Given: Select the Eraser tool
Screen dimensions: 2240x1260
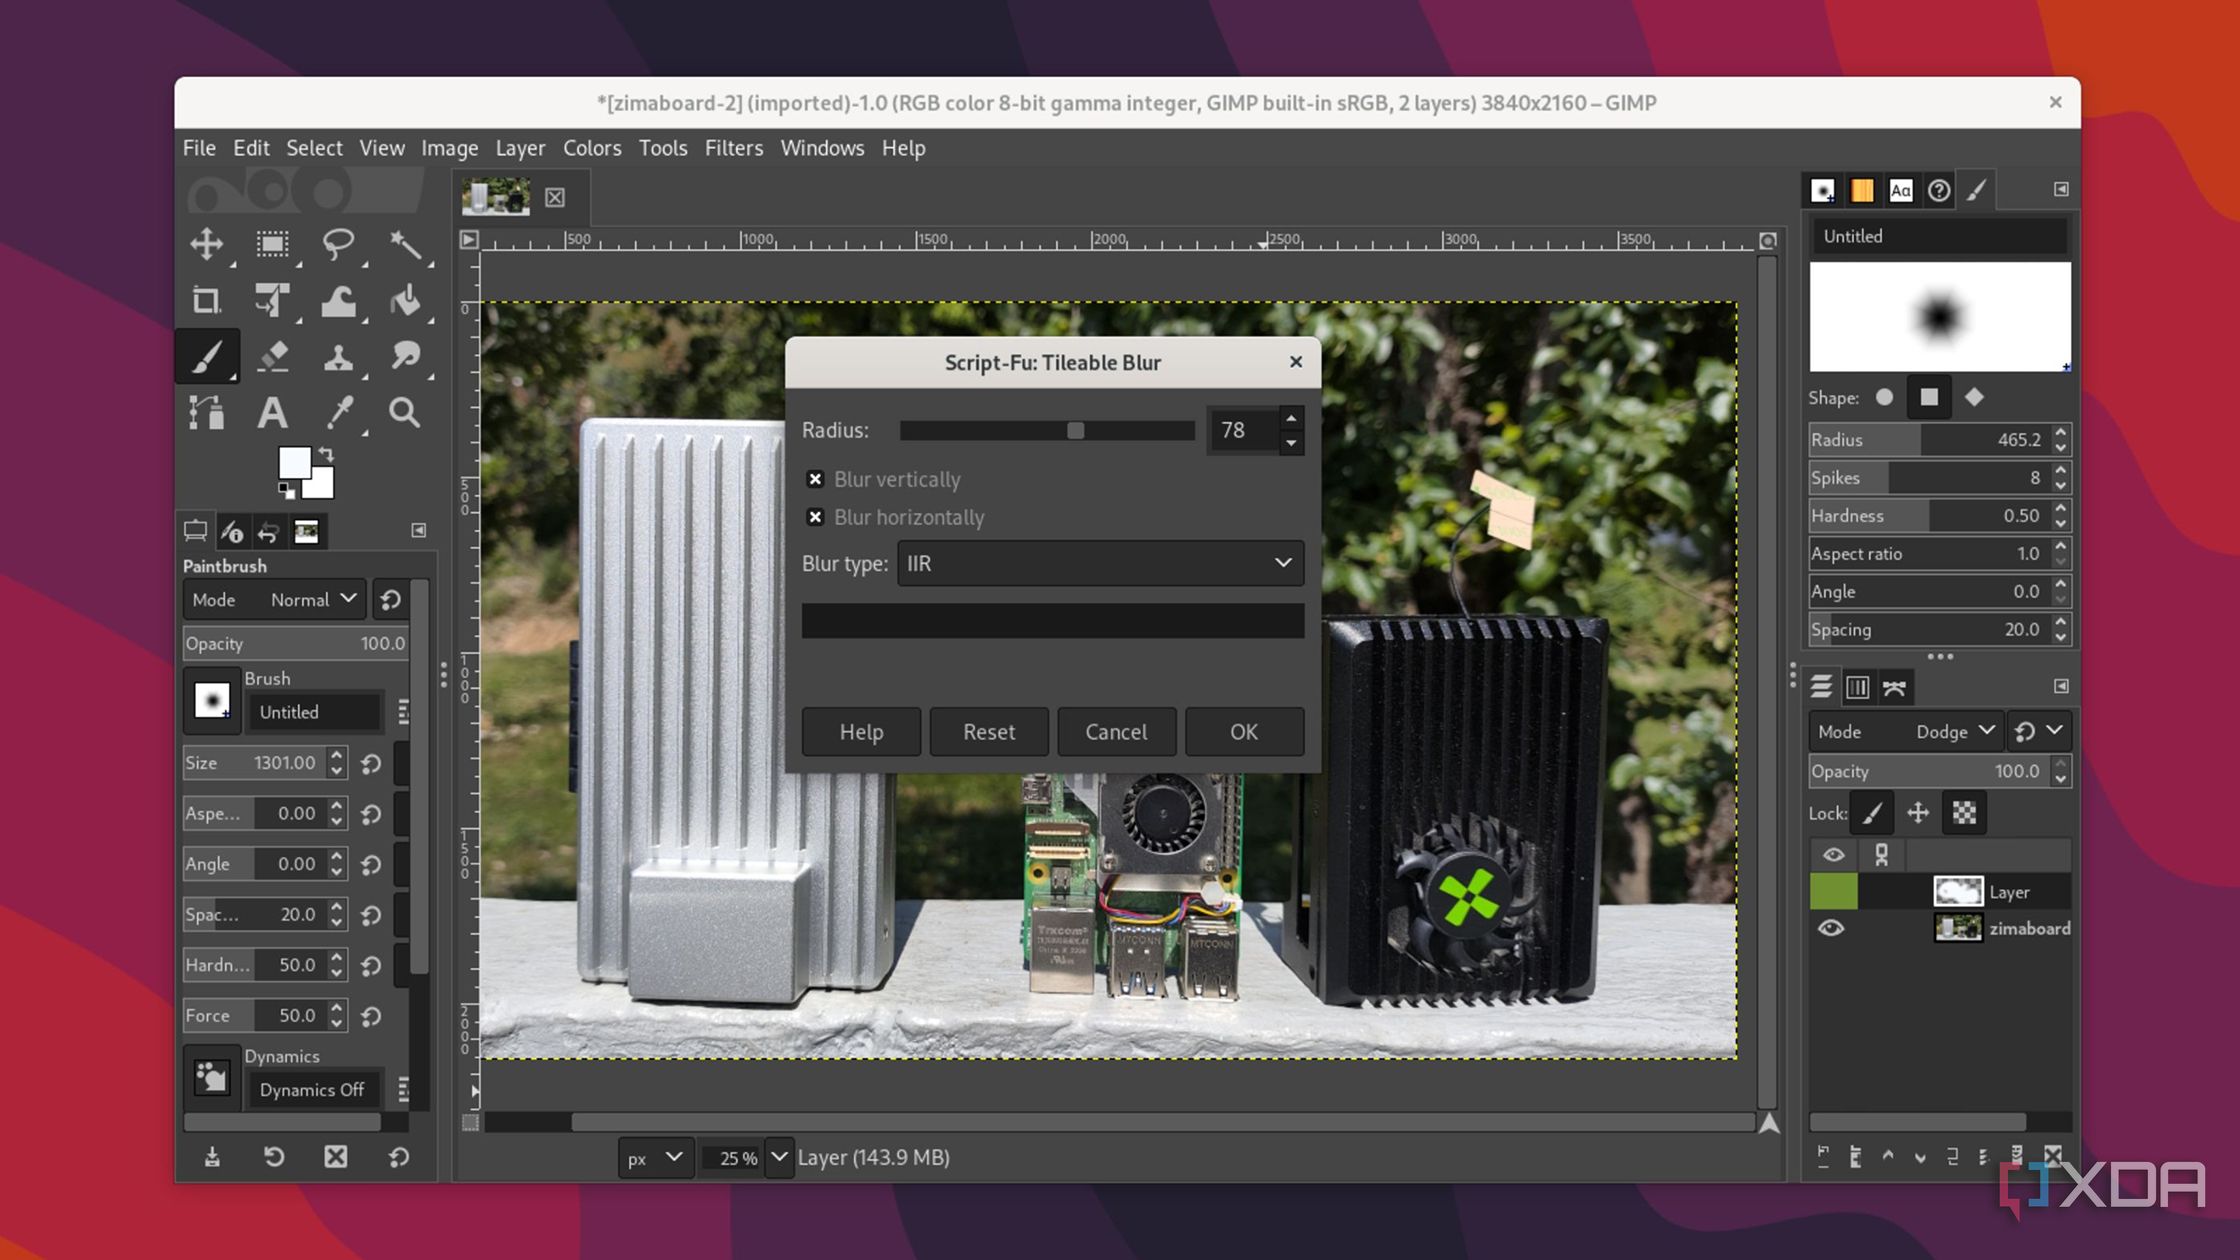Looking at the screenshot, I should [272, 356].
